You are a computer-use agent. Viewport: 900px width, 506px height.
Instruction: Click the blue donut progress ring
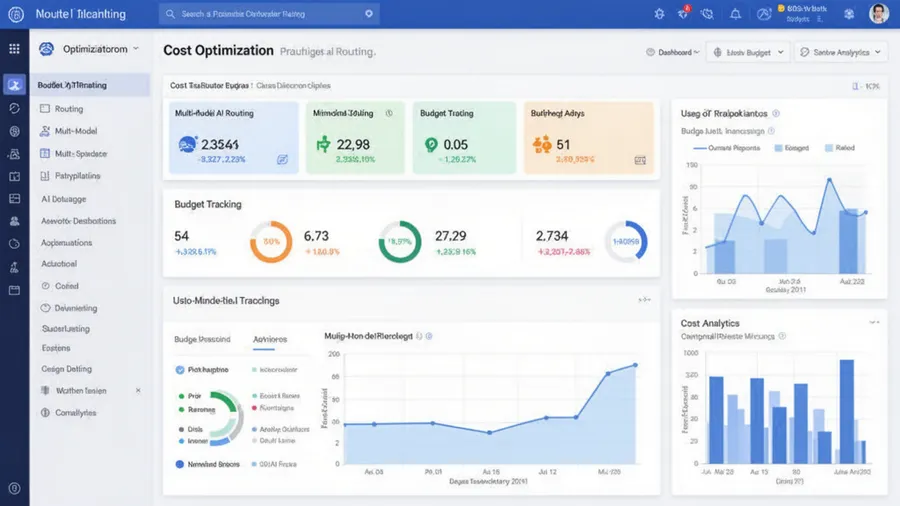(626, 242)
